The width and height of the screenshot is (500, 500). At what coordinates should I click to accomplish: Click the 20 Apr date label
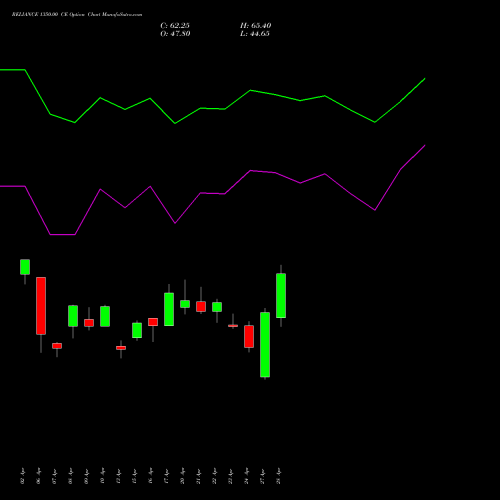(183, 476)
